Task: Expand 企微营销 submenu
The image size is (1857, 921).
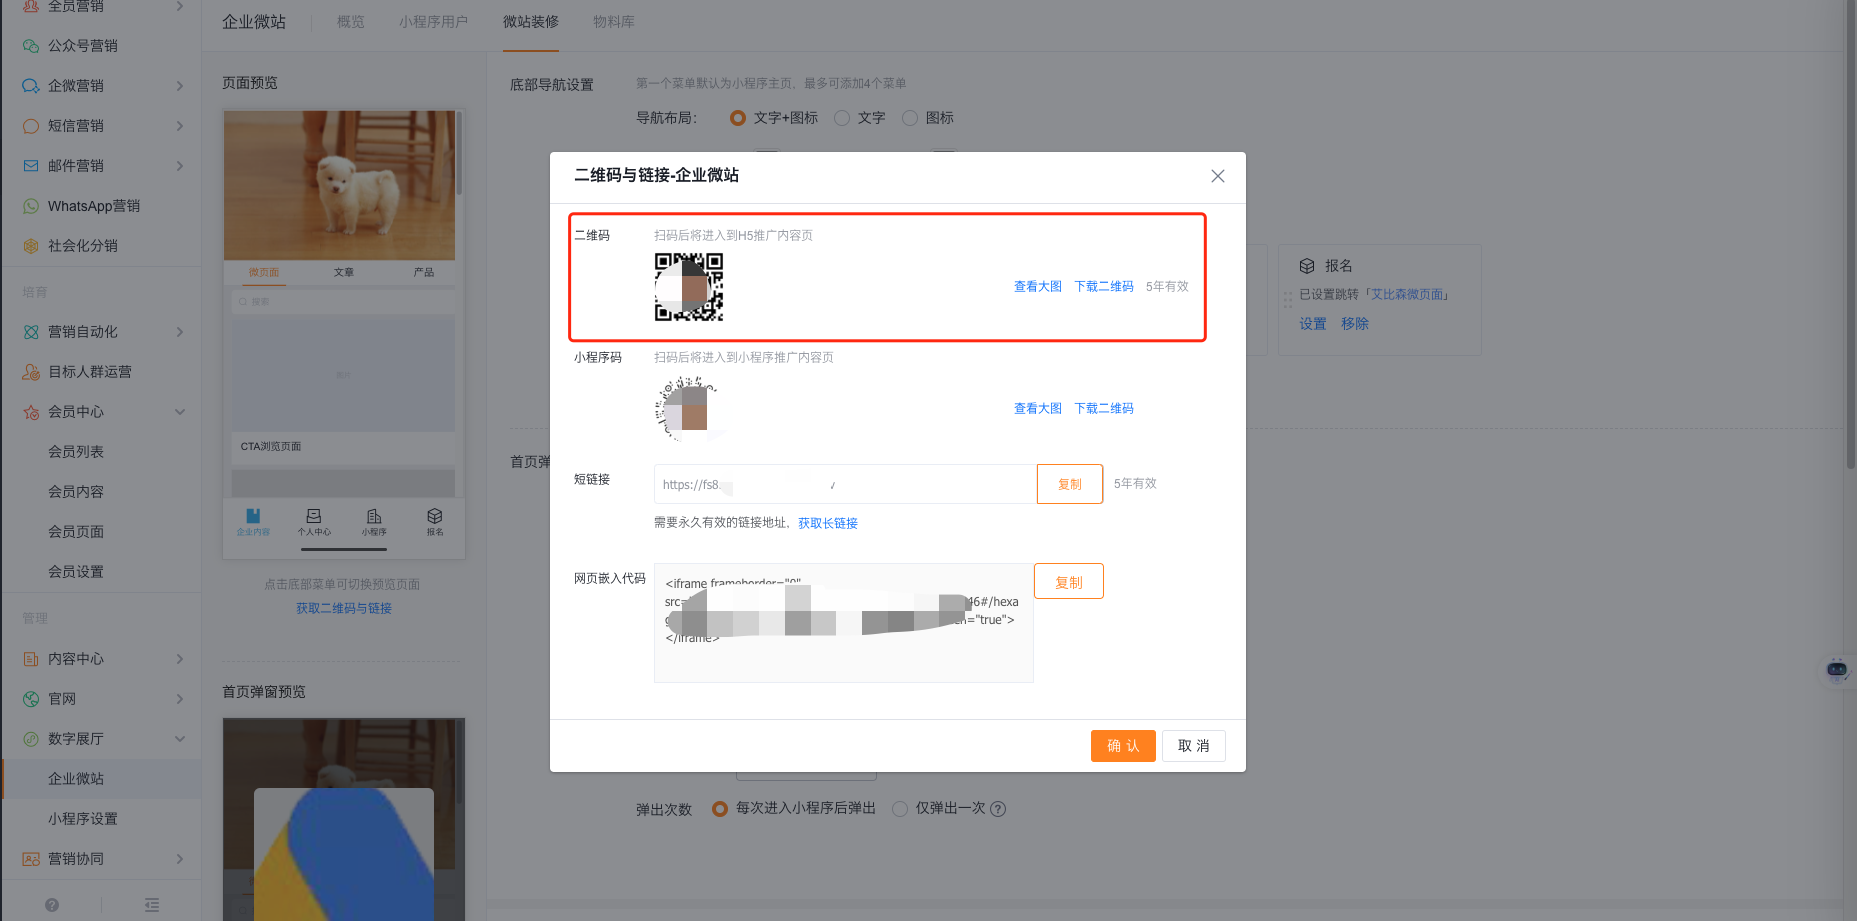Action: click(x=180, y=86)
